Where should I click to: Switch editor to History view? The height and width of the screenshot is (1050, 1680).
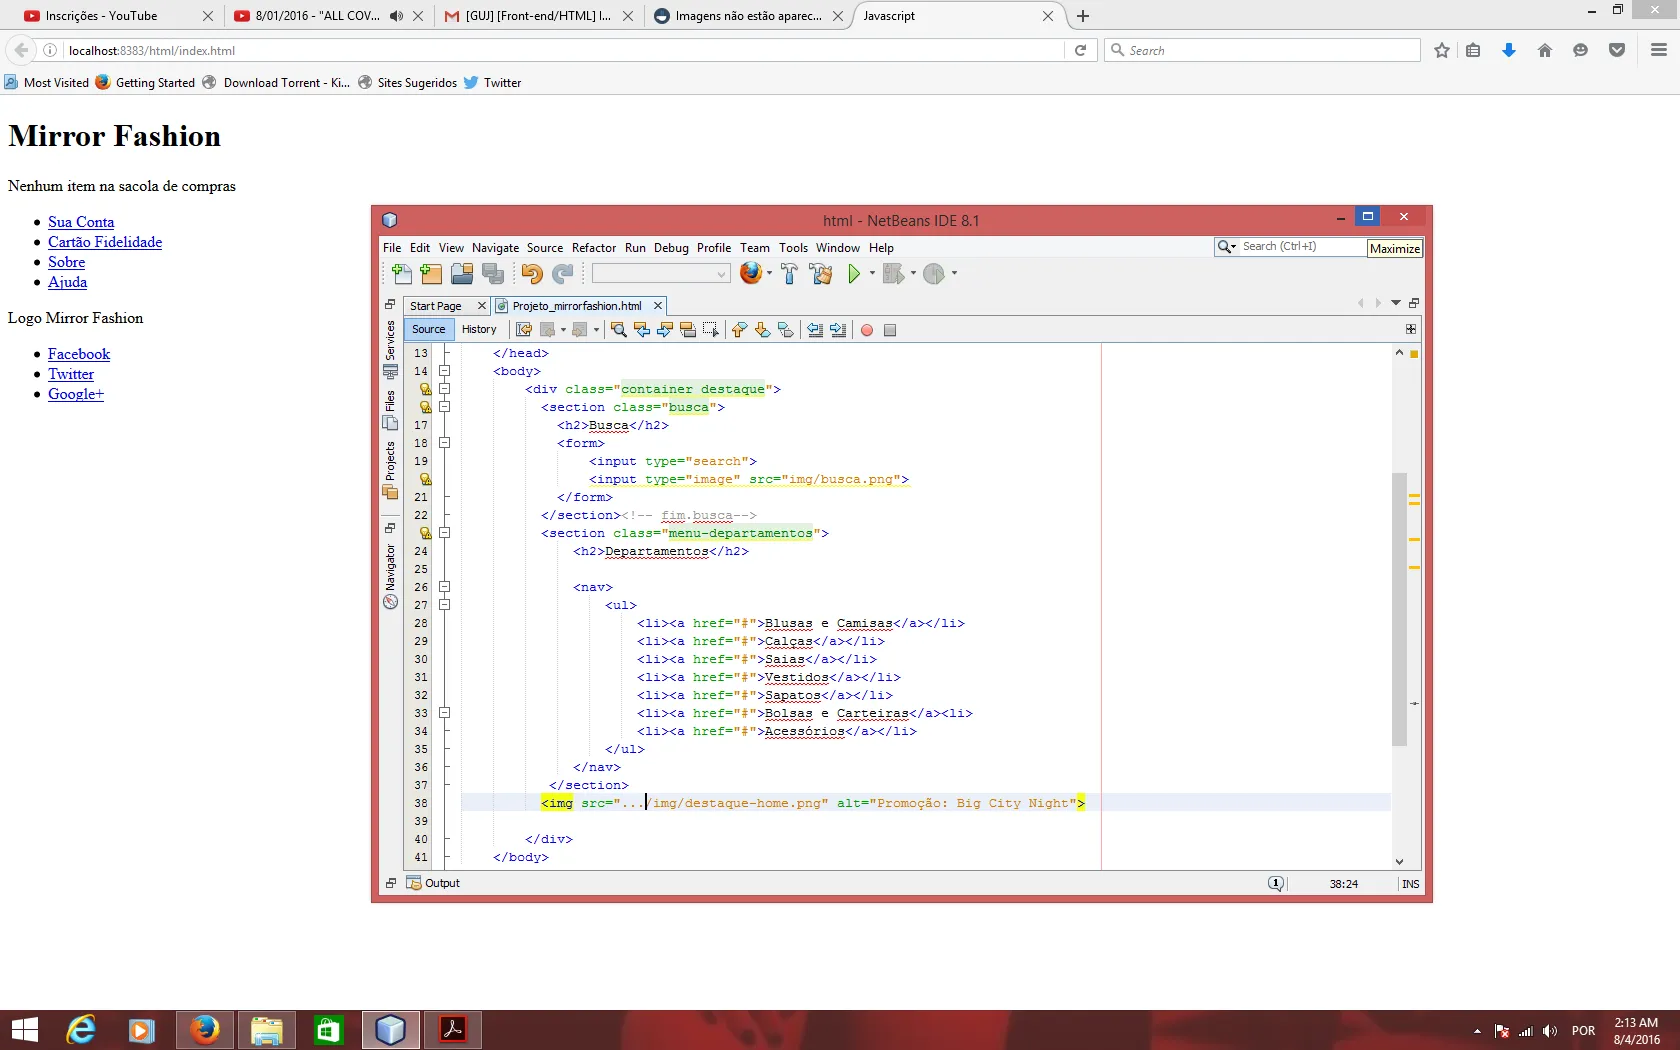point(479,330)
